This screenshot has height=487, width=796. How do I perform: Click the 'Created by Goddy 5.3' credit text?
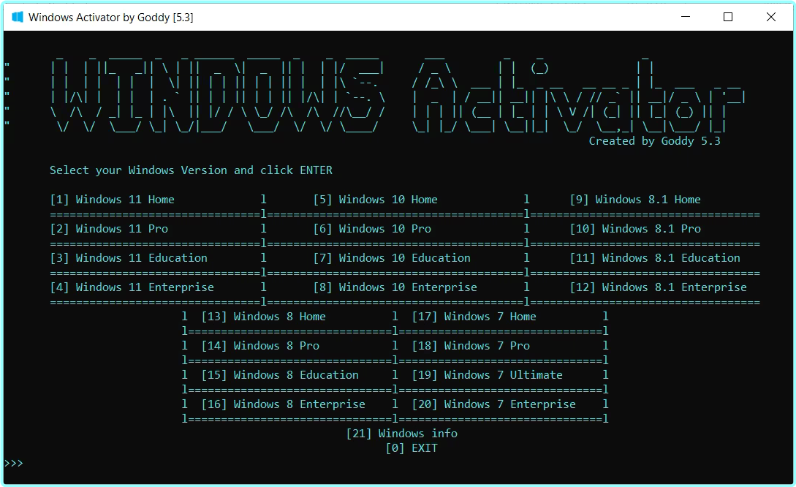655,141
